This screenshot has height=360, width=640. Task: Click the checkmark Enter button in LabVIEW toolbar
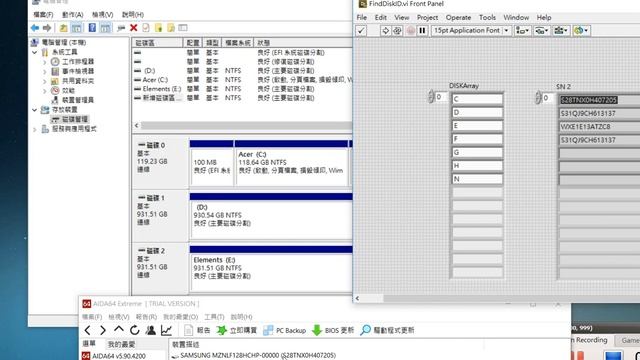click(361, 31)
